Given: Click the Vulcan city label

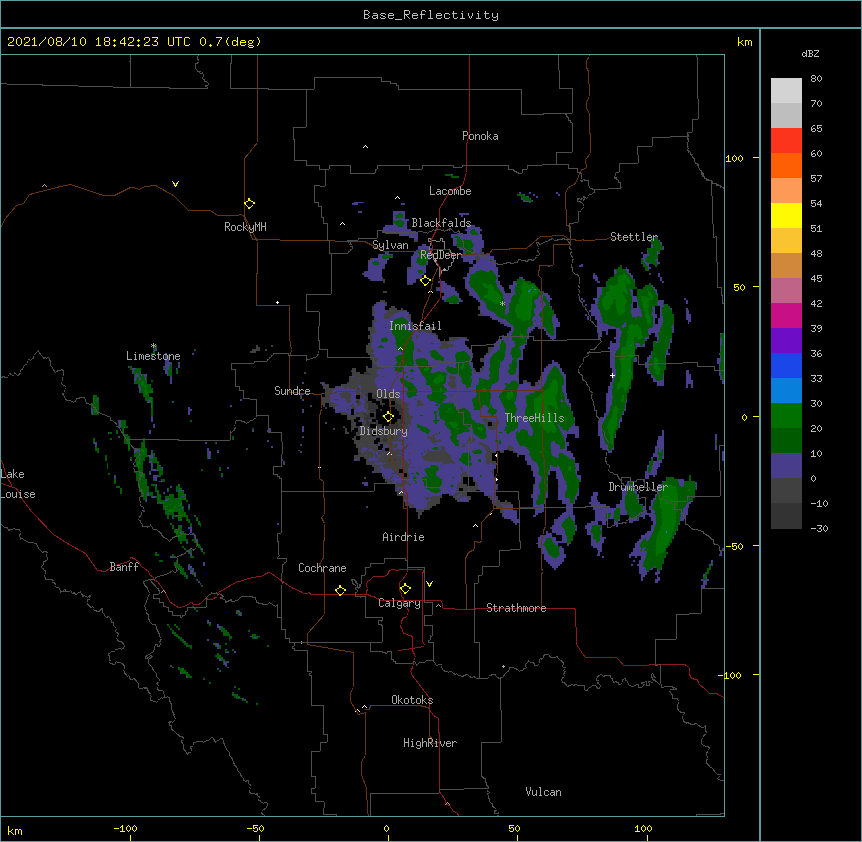Looking at the screenshot, I should [x=543, y=792].
